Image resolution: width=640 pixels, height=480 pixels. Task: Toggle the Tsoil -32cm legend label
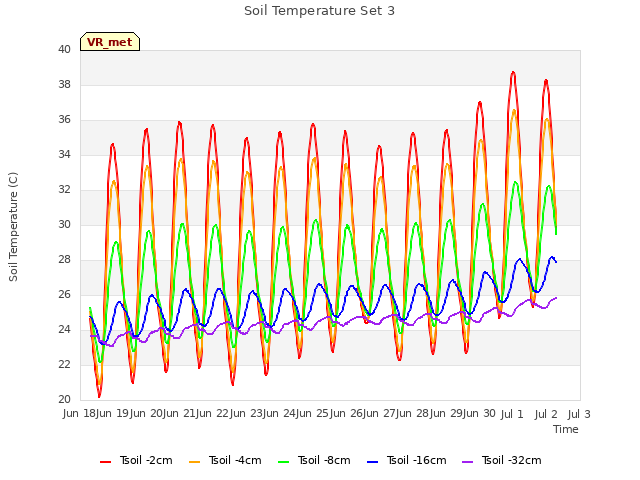(x=511, y=460)
